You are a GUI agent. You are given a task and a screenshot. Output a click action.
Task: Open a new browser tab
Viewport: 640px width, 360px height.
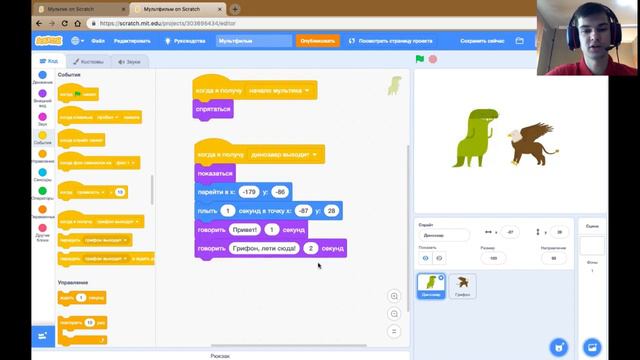[235, 9]
